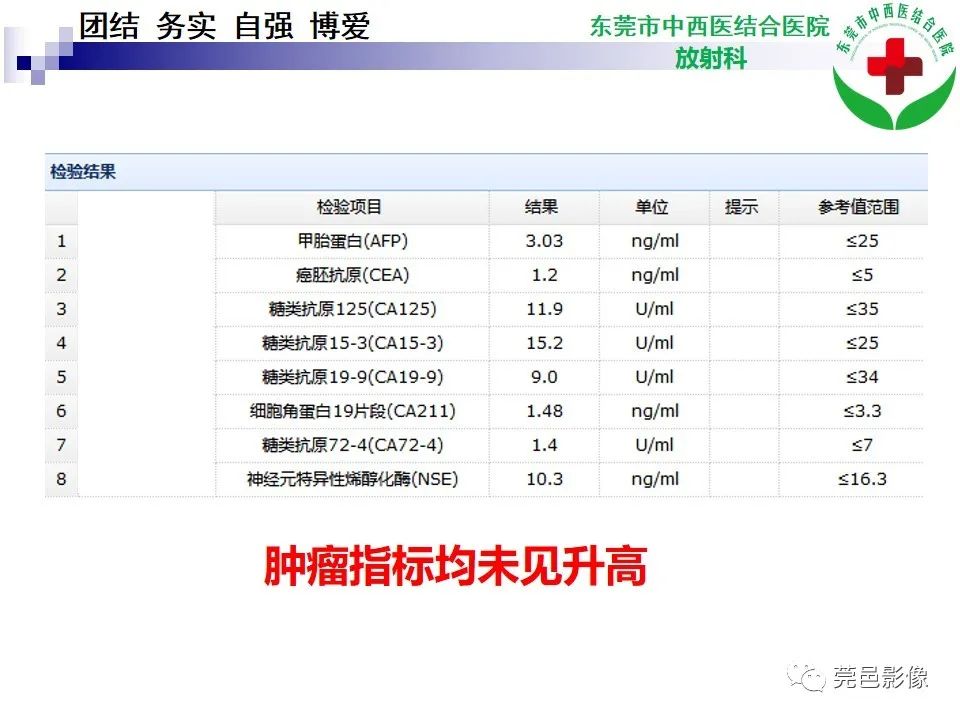This screenshot has width=960, height=720.
Task: Click the 团结 务实 自强 博爱 slogan
Action: pos(224,26)
